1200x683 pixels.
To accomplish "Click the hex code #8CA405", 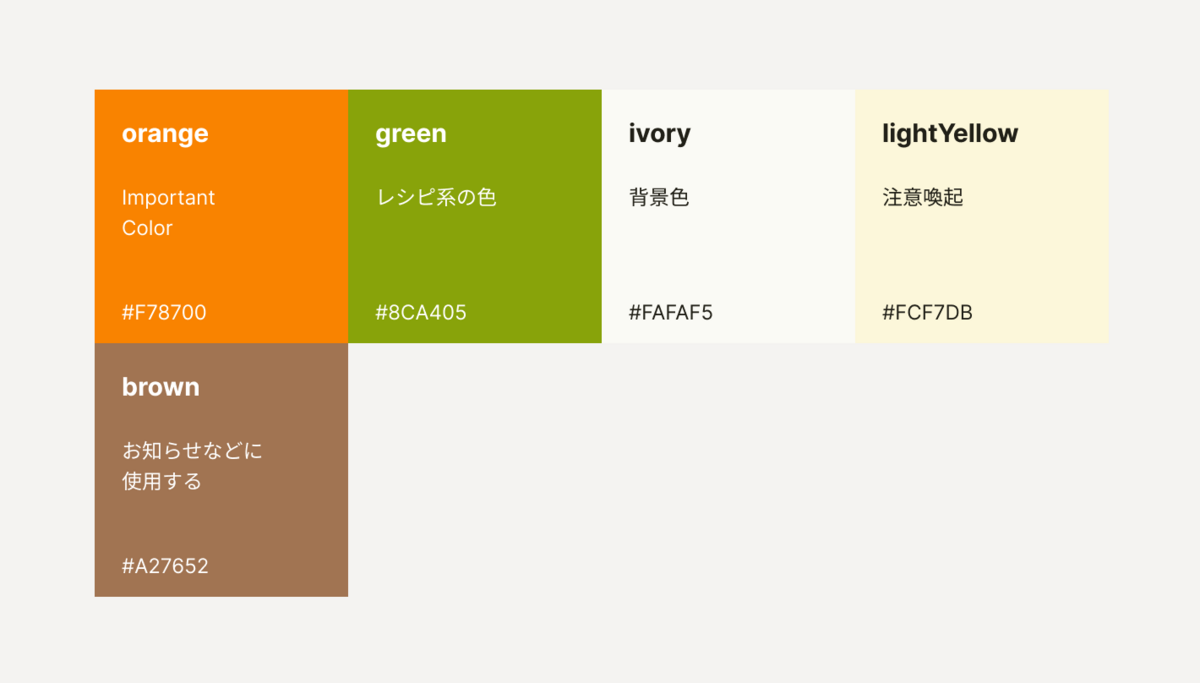I will click(421, 313).
